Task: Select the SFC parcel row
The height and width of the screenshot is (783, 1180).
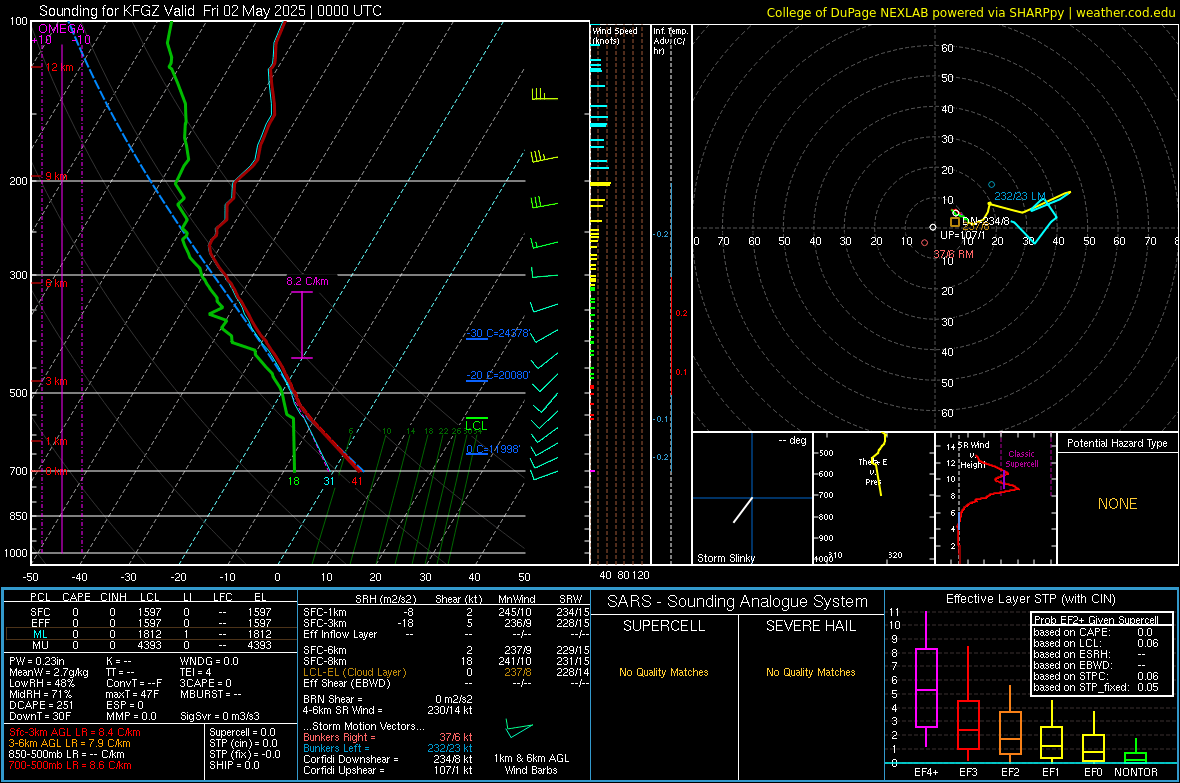Action: coord(151,612)
